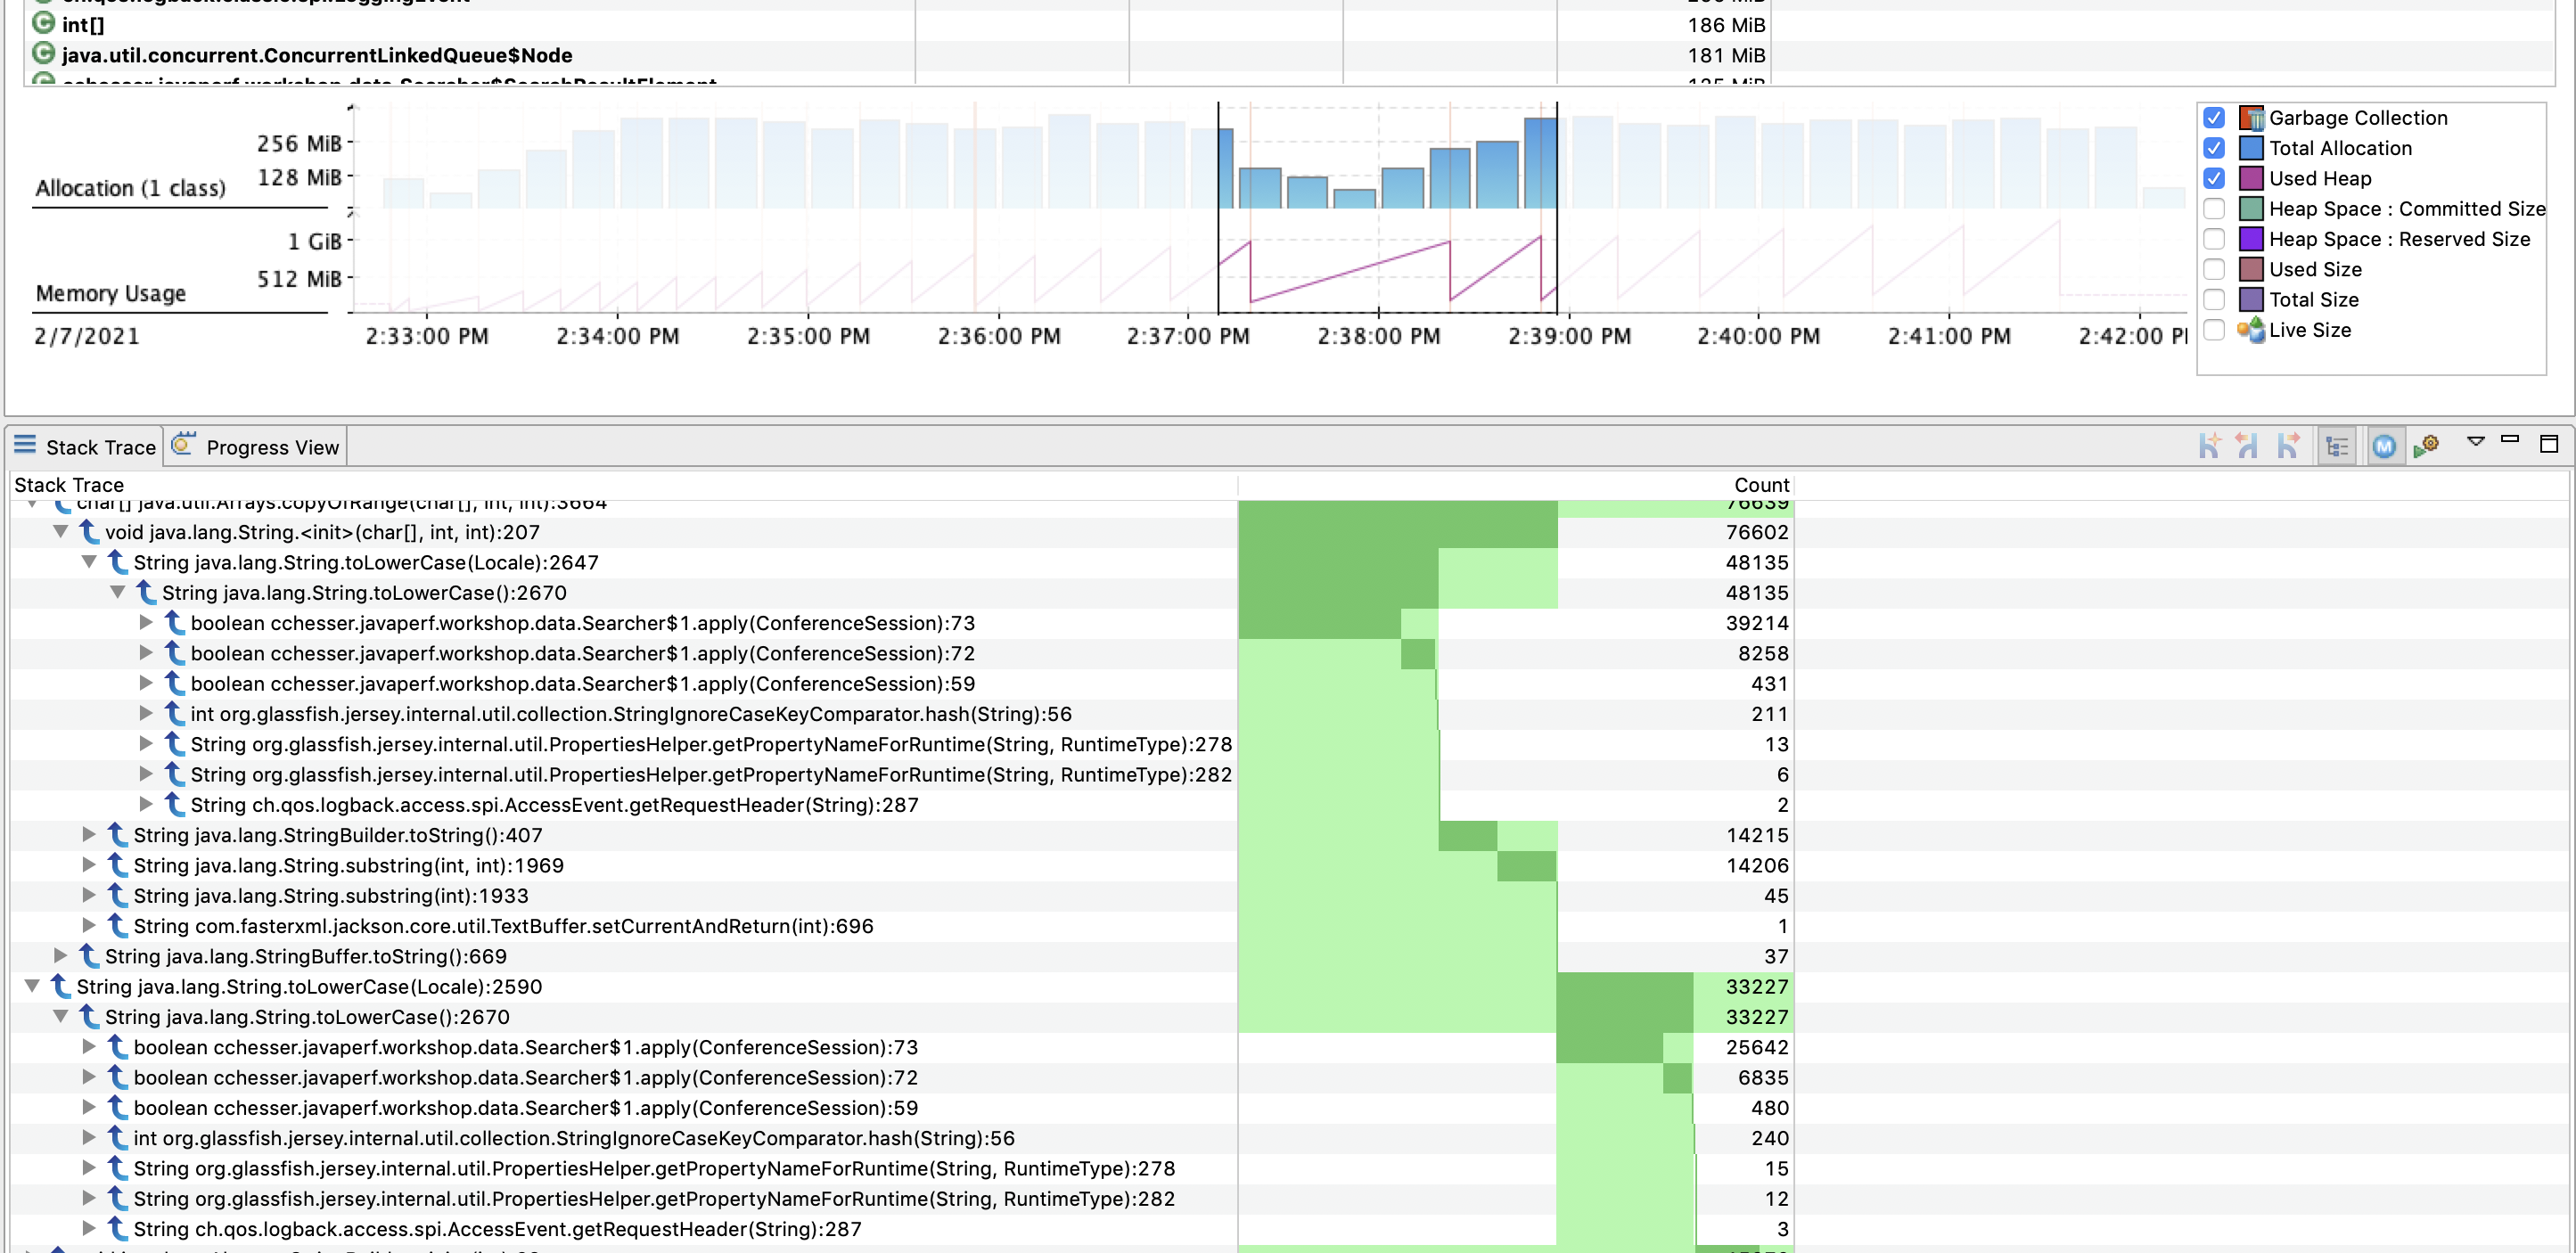
Task: Enable Heap Space Committed Size checkbox
Action: [x=2214, y=209]
